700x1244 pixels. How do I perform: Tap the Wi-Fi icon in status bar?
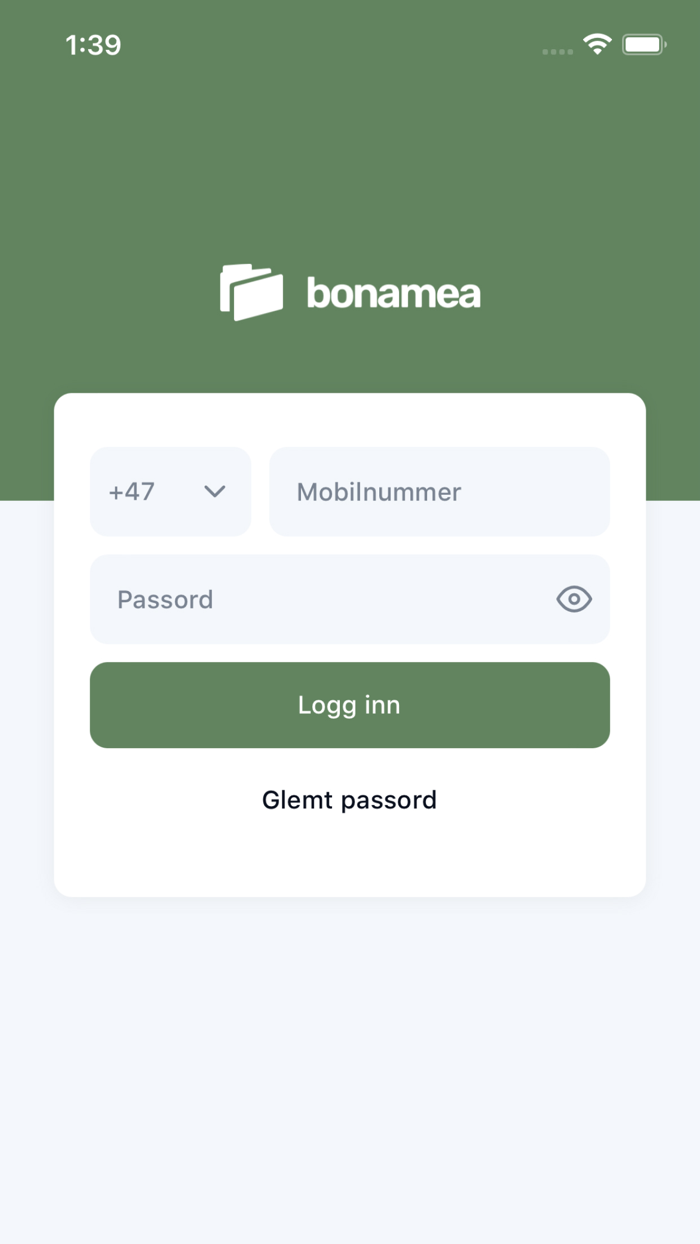[x=597, y=44]
